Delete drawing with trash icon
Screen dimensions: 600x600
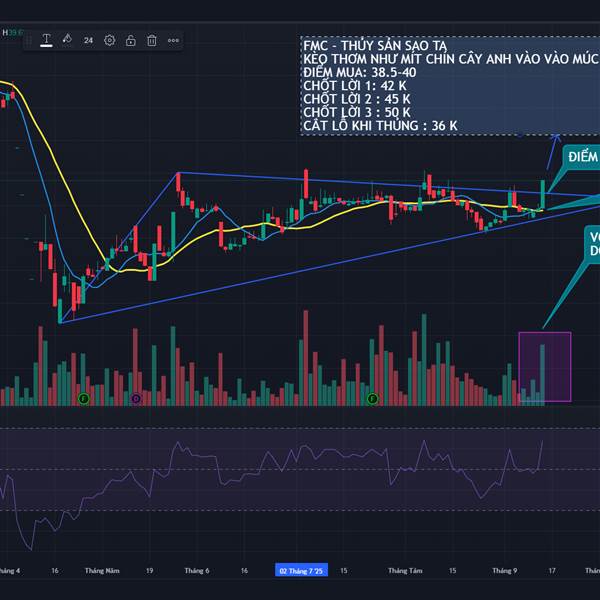click(x=152, y=40)
